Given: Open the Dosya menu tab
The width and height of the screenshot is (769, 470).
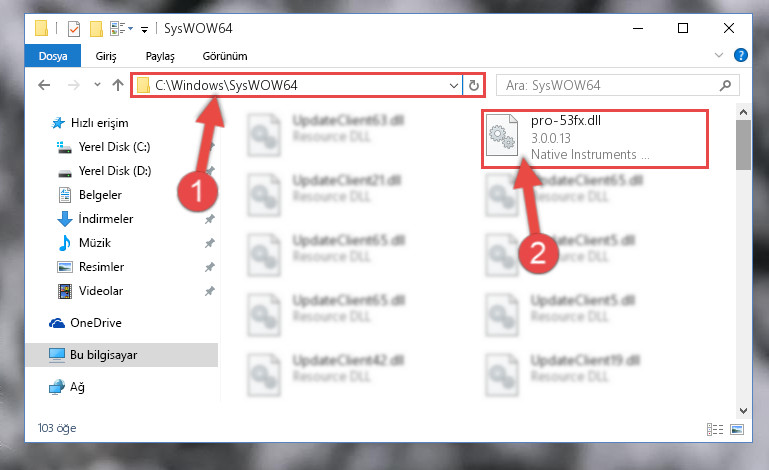Looking at the screenshot, I should point(53,56).
